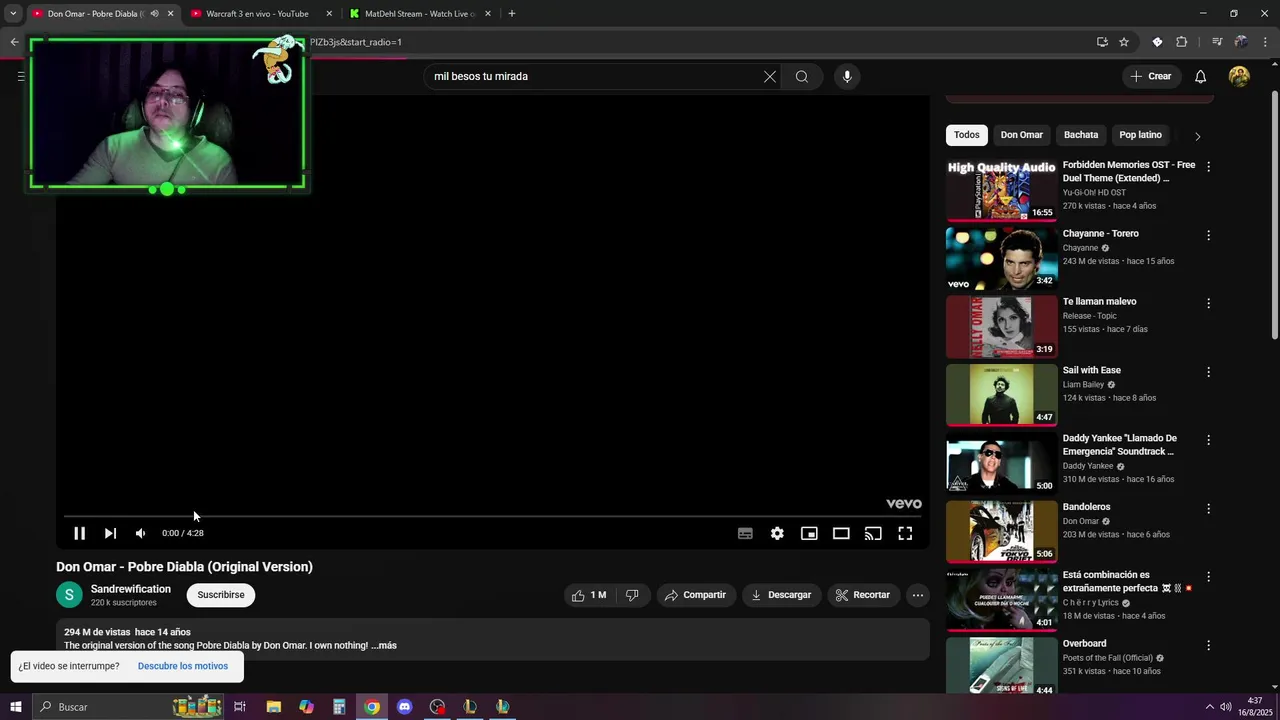The height and width of the screenshot is (720, 1280).
Task: Open Chrome three-dot menu
Action: click(x=1266, y=42)
